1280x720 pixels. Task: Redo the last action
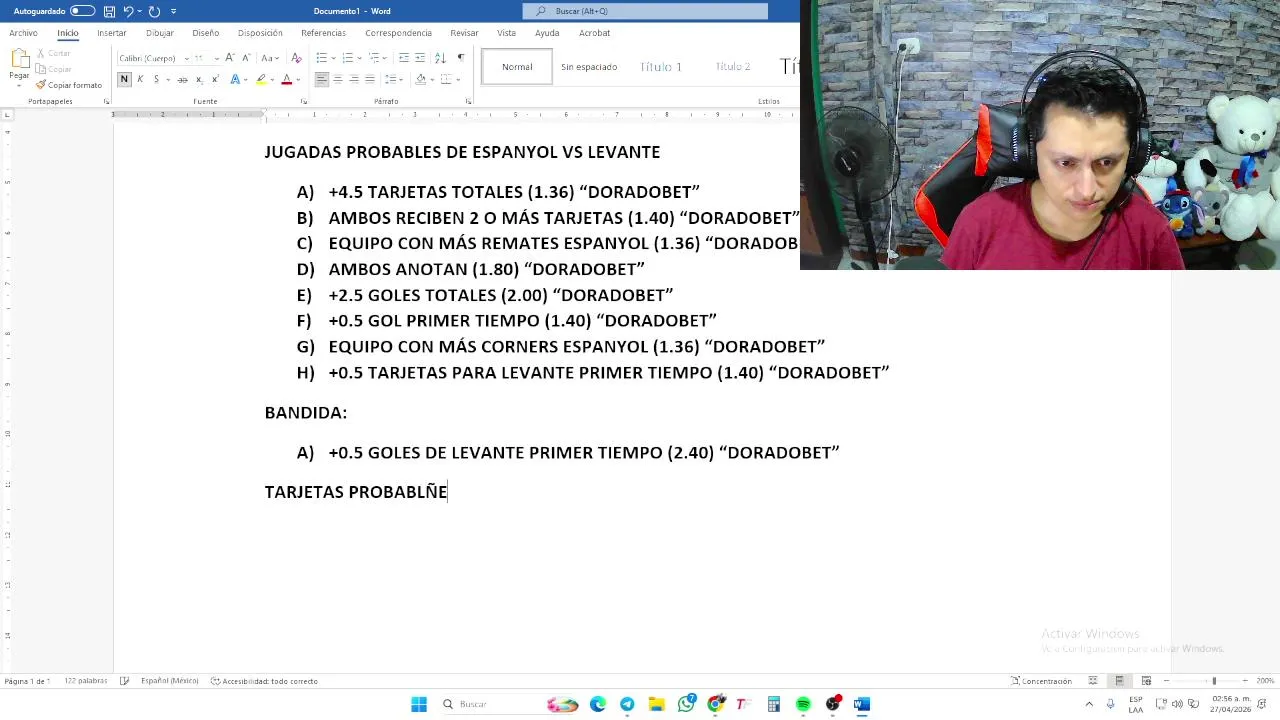click(154, 11)
